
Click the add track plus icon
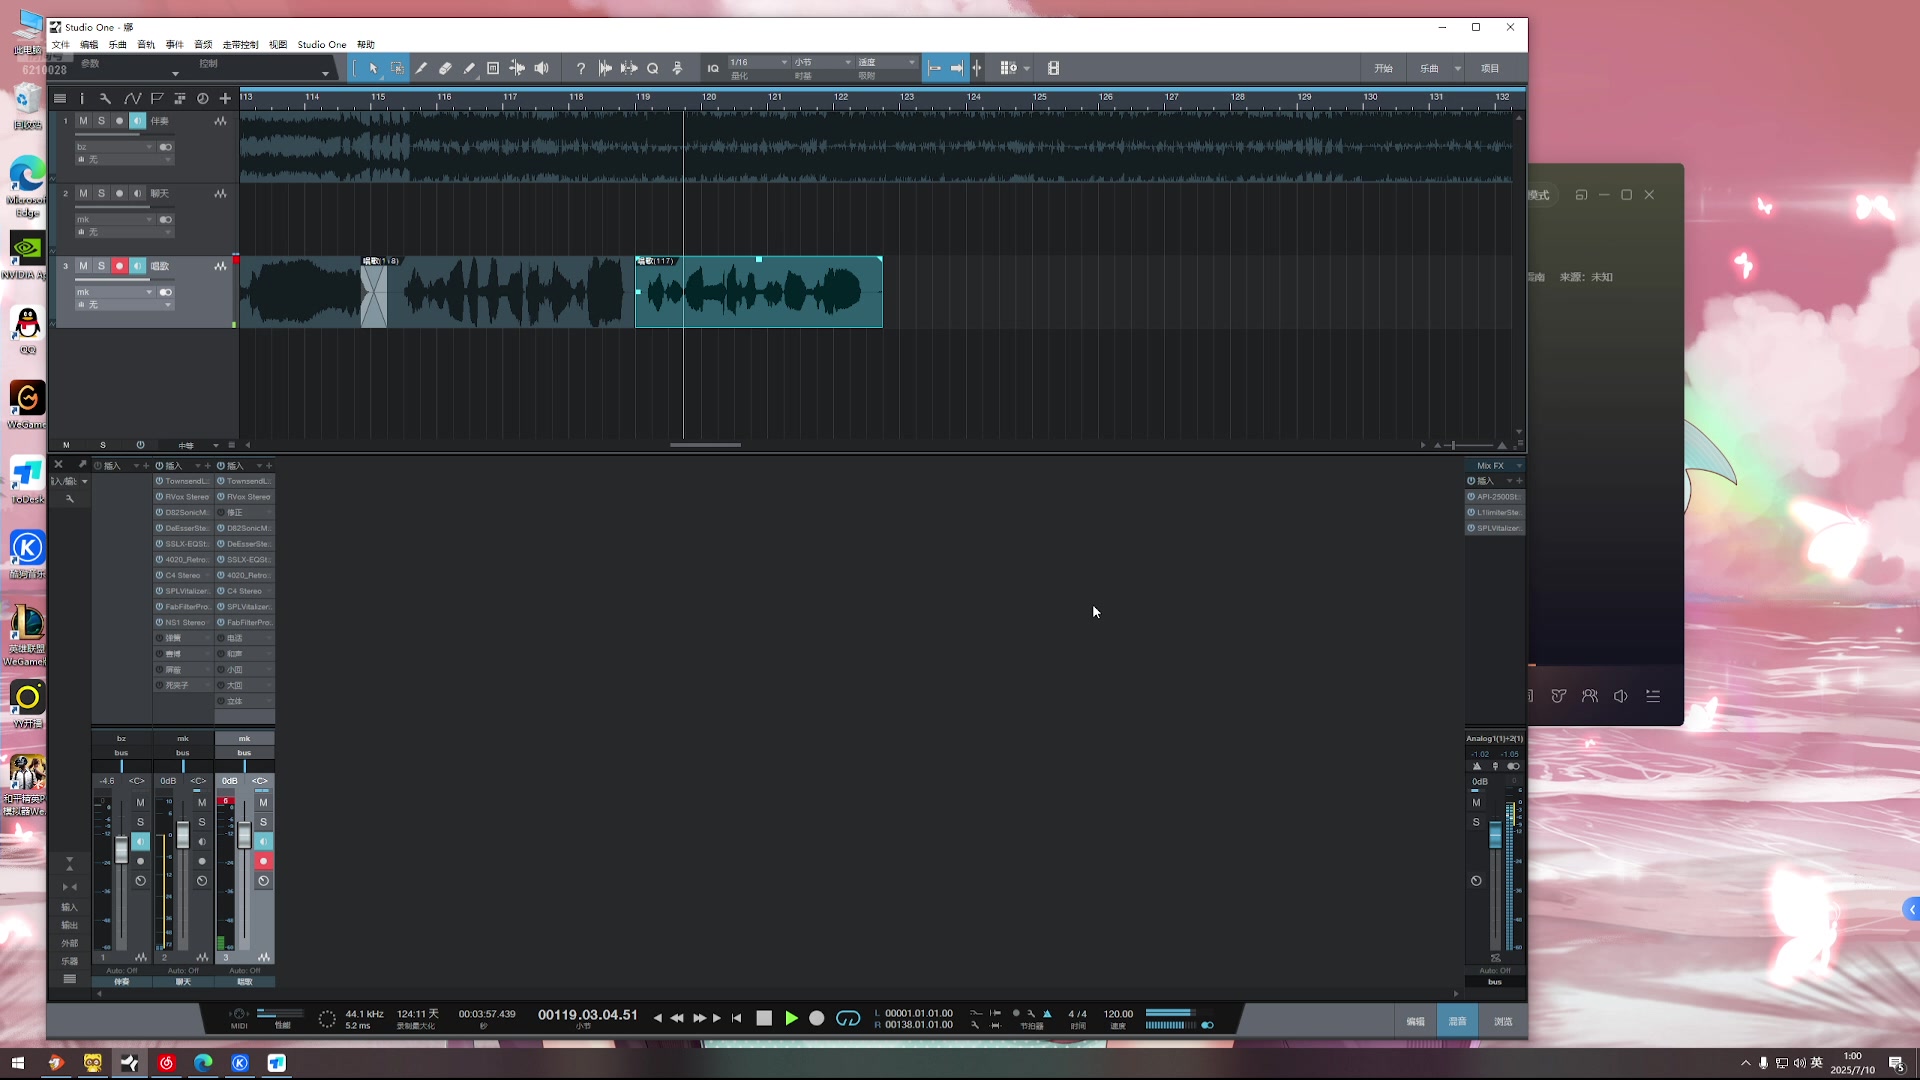tap(225, 98)
